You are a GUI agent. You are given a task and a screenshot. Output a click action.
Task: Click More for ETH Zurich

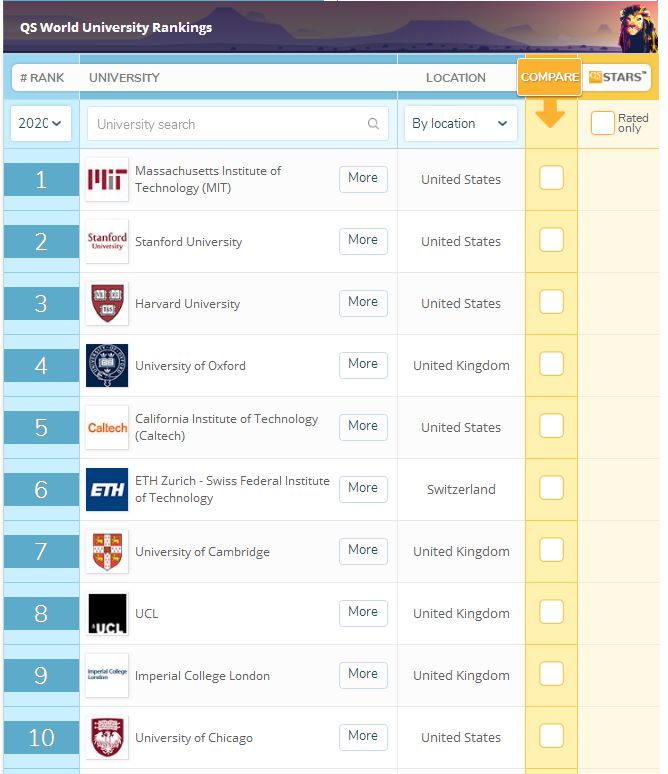[363, 489]
